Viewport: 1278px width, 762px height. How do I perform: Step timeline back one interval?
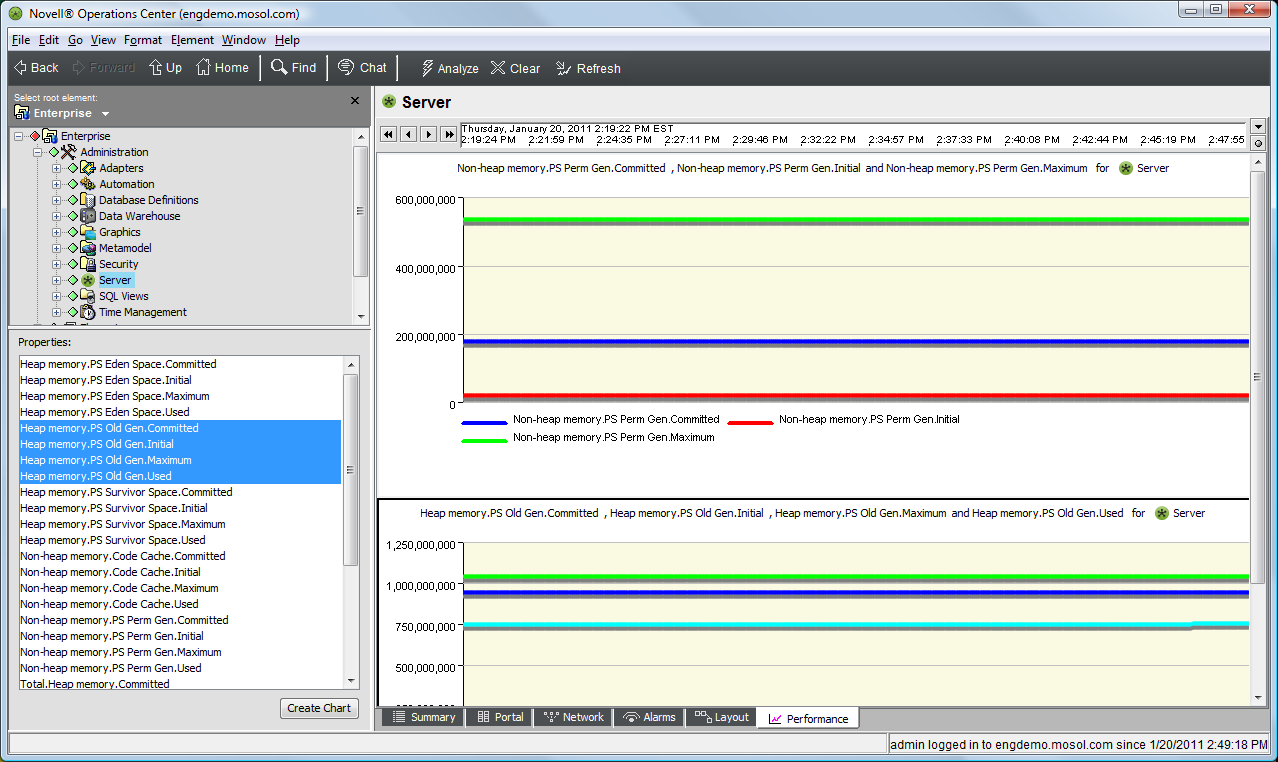tap(408, 134)
